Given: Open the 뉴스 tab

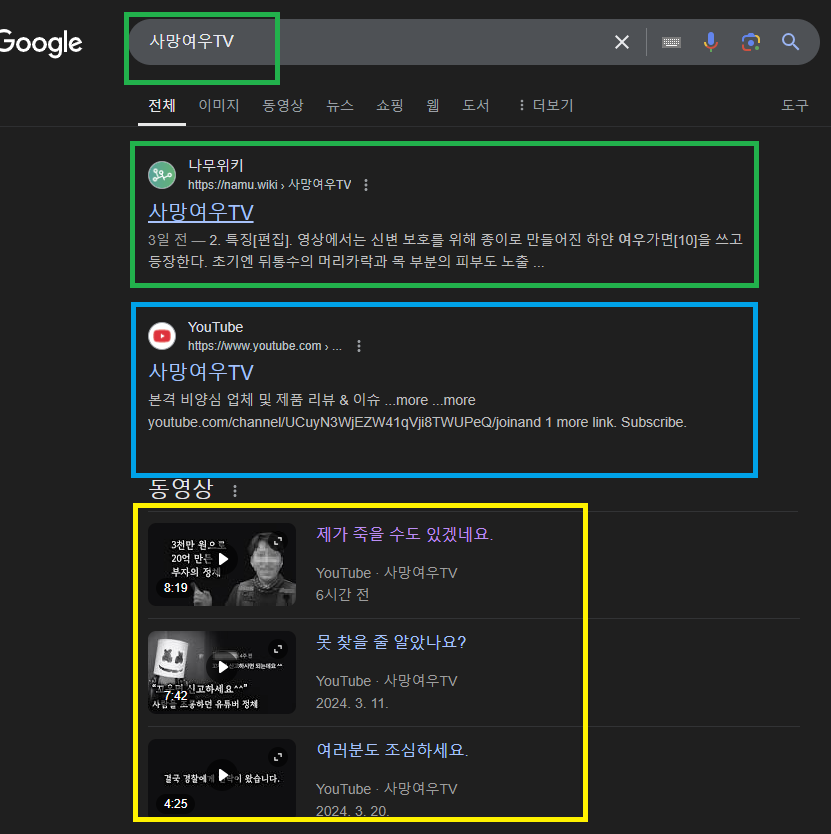Looking at the screenshot, I should (x=339, y=105).
